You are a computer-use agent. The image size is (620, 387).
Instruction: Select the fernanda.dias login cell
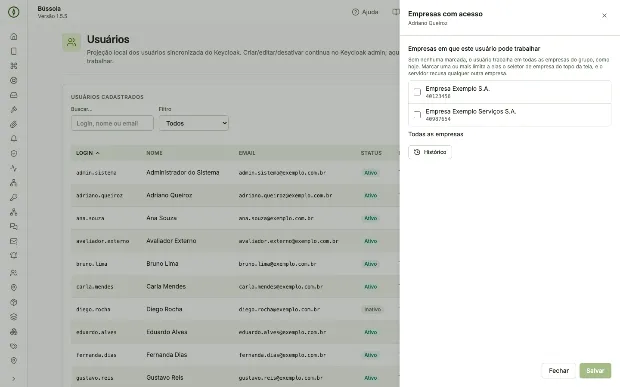(96, 355)
